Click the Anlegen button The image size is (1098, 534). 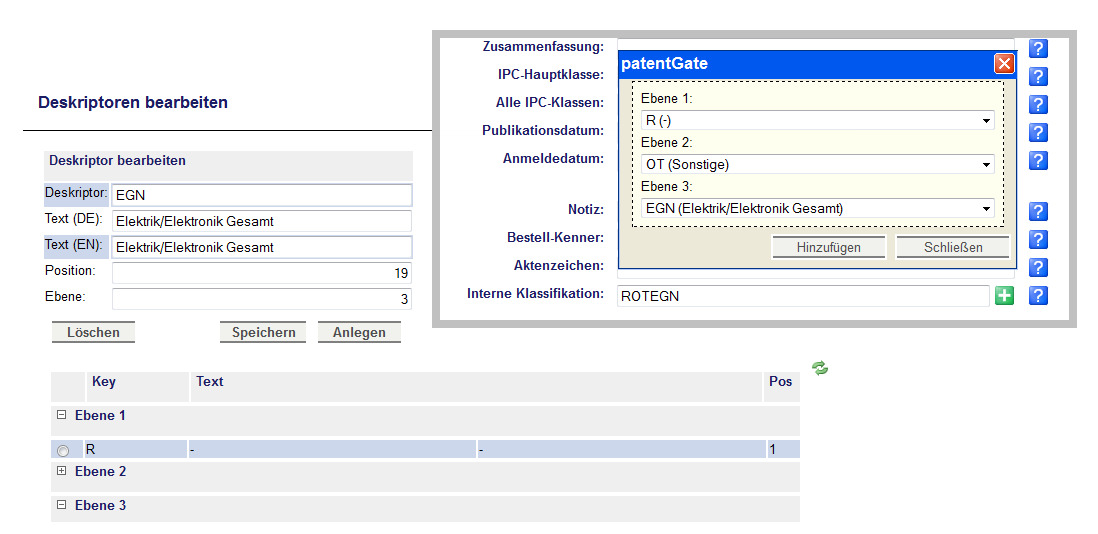click(359, 332)
